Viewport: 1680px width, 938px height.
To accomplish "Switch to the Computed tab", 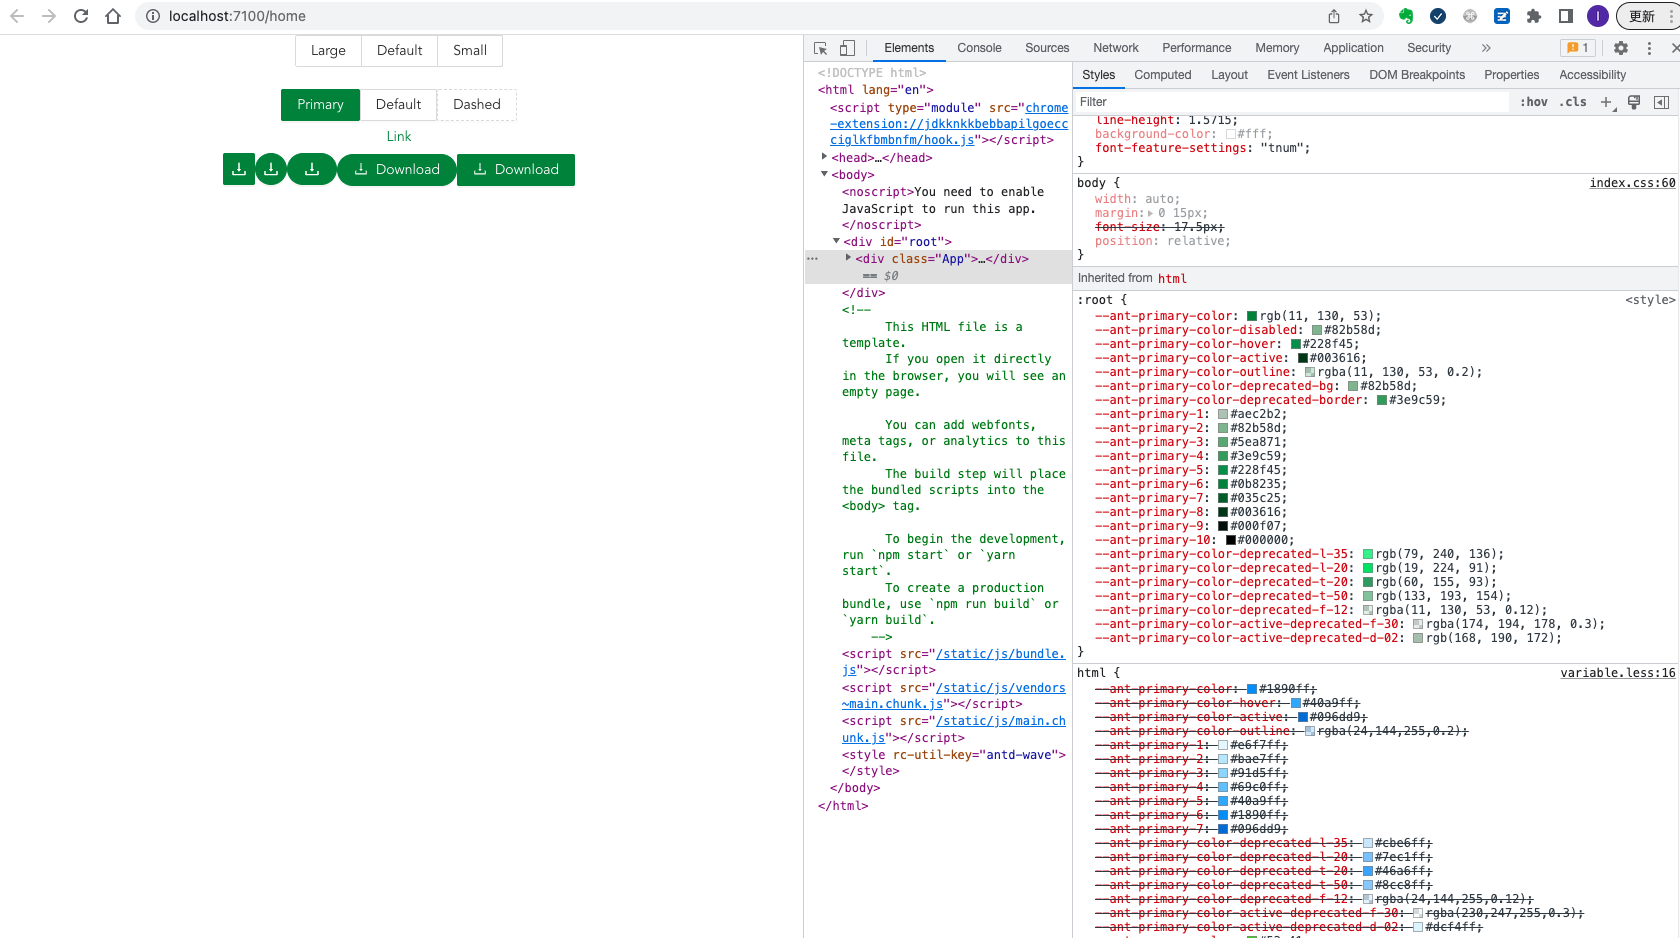I will 1162,74.
